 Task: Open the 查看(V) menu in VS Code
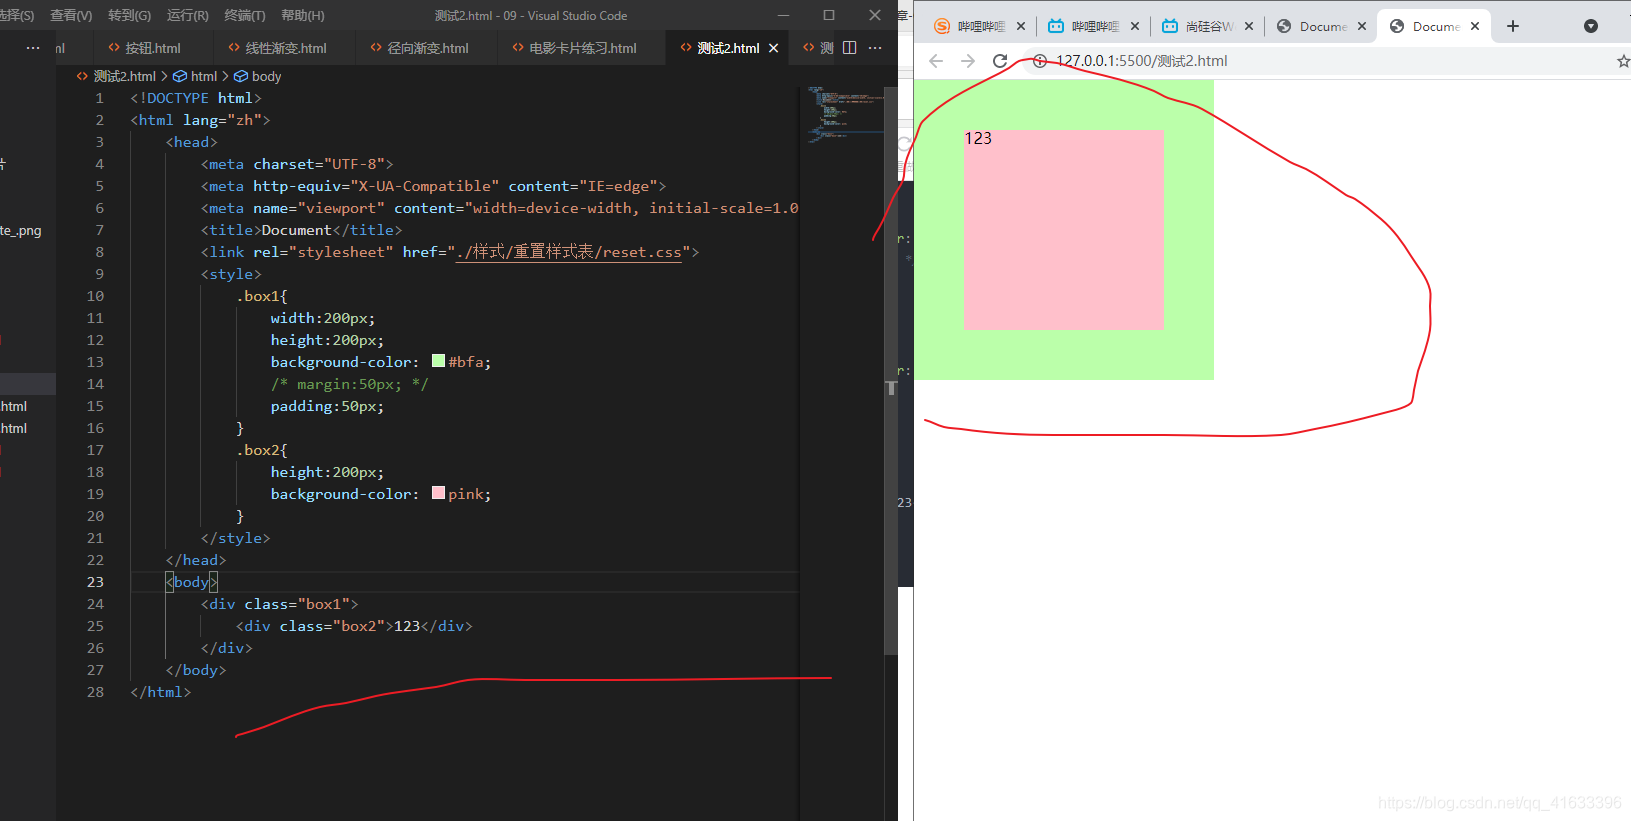pos(71,15)
